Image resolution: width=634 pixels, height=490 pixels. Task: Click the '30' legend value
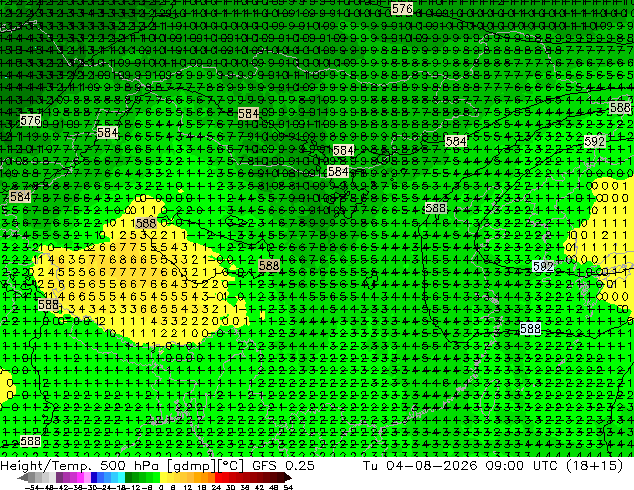[x=230, y=488]
